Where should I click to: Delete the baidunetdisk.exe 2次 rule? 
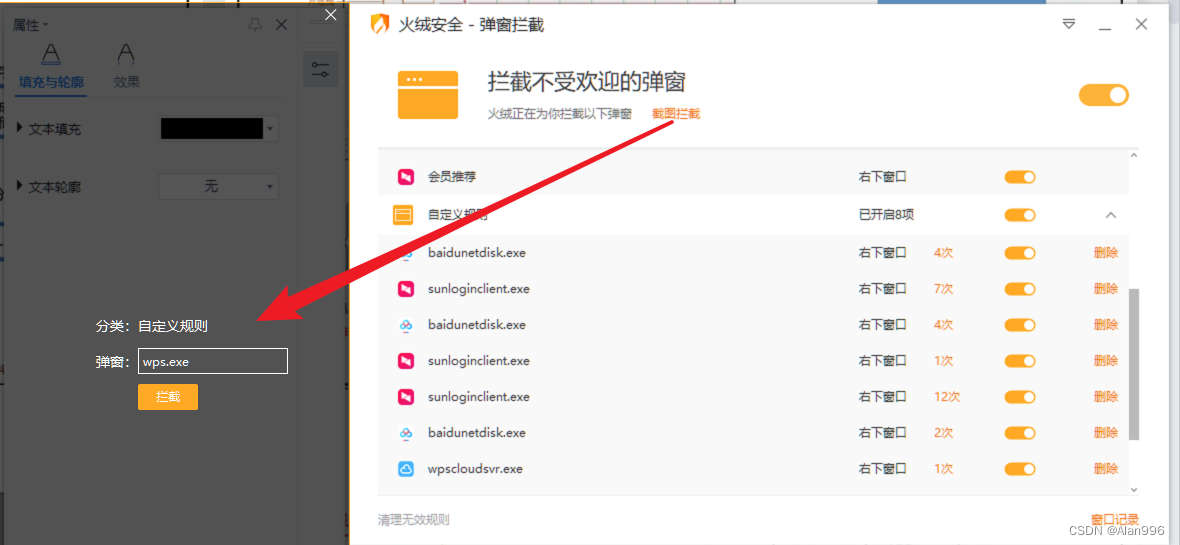1105,433
